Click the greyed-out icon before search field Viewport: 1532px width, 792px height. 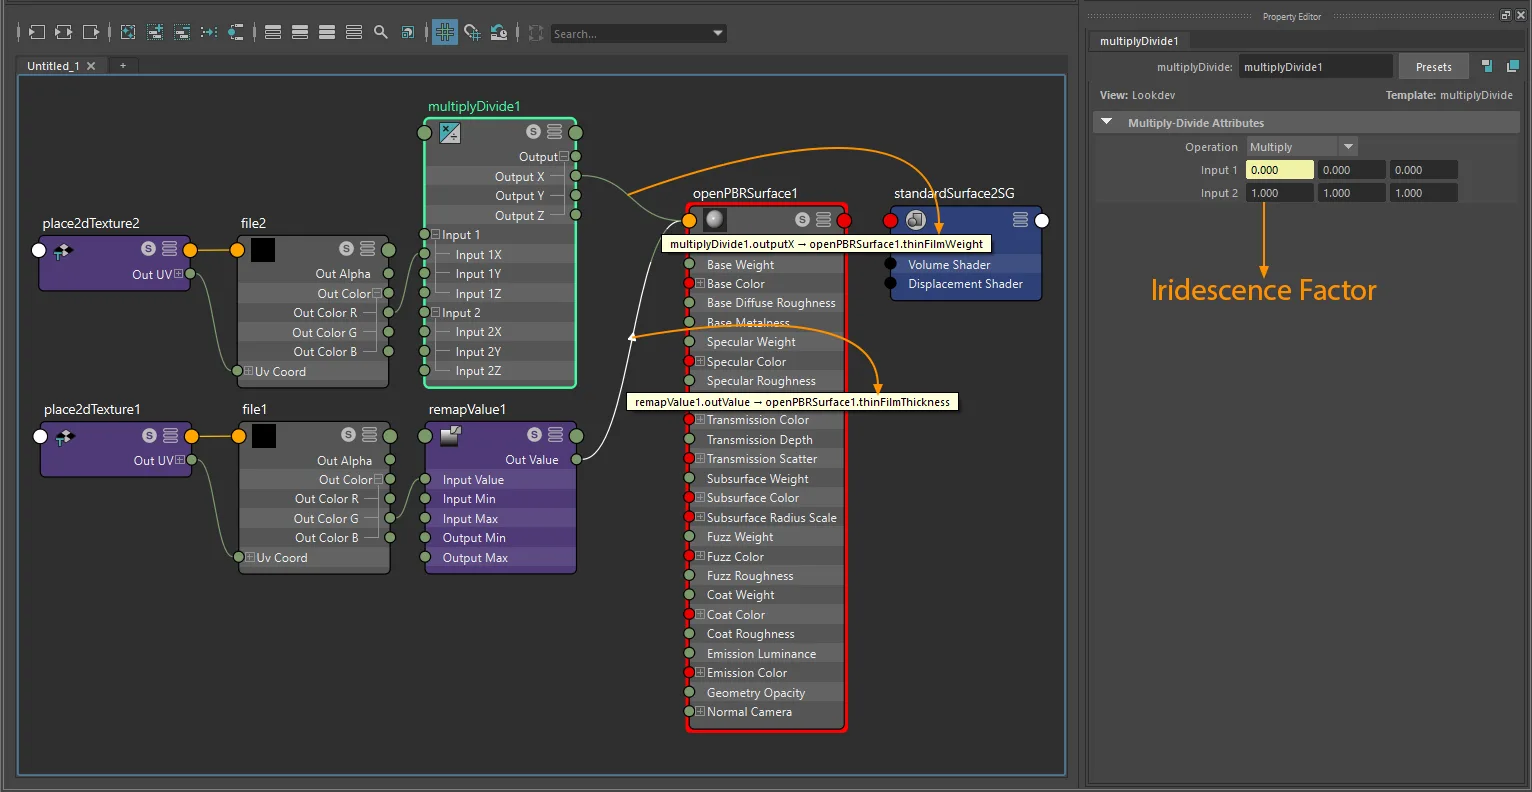click(x=536, y=33)
